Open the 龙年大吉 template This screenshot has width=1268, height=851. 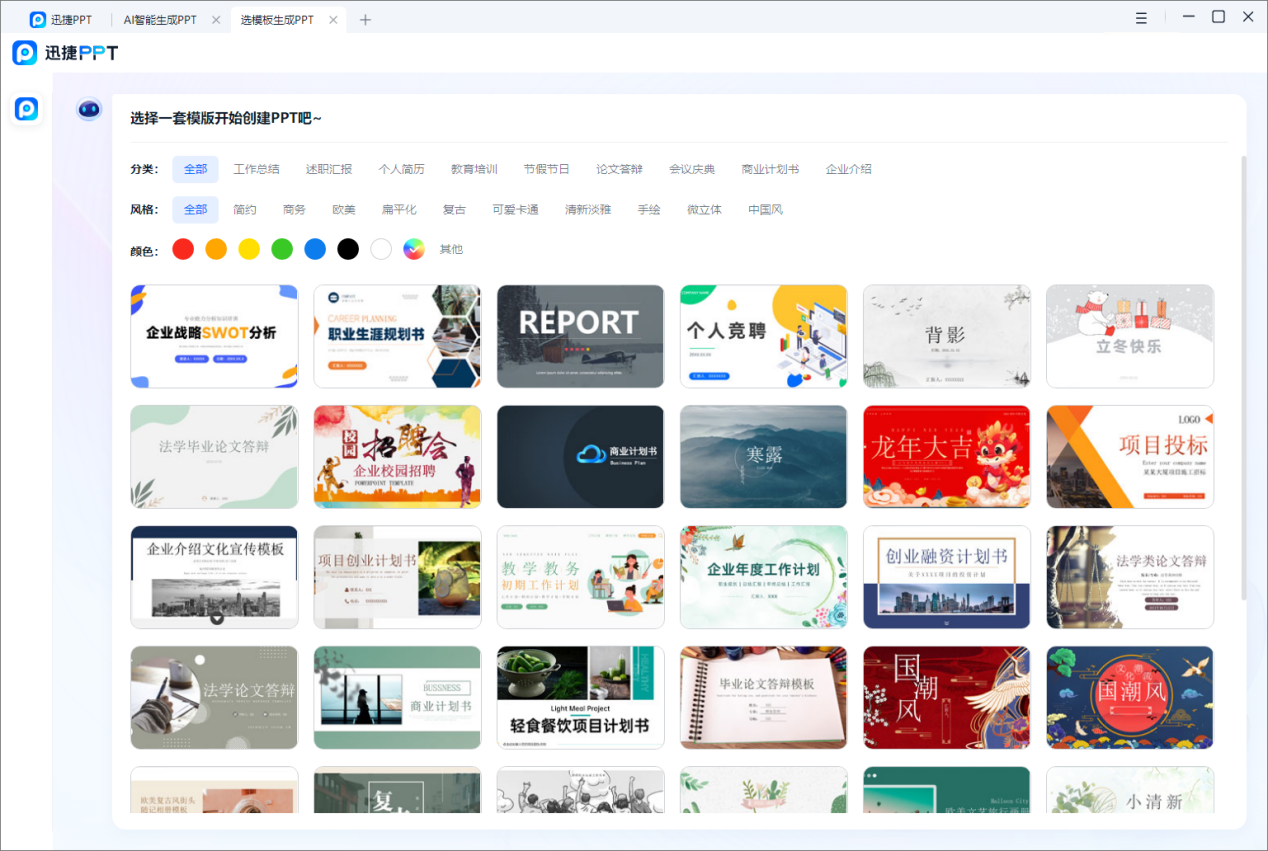[x=947, y=457]
